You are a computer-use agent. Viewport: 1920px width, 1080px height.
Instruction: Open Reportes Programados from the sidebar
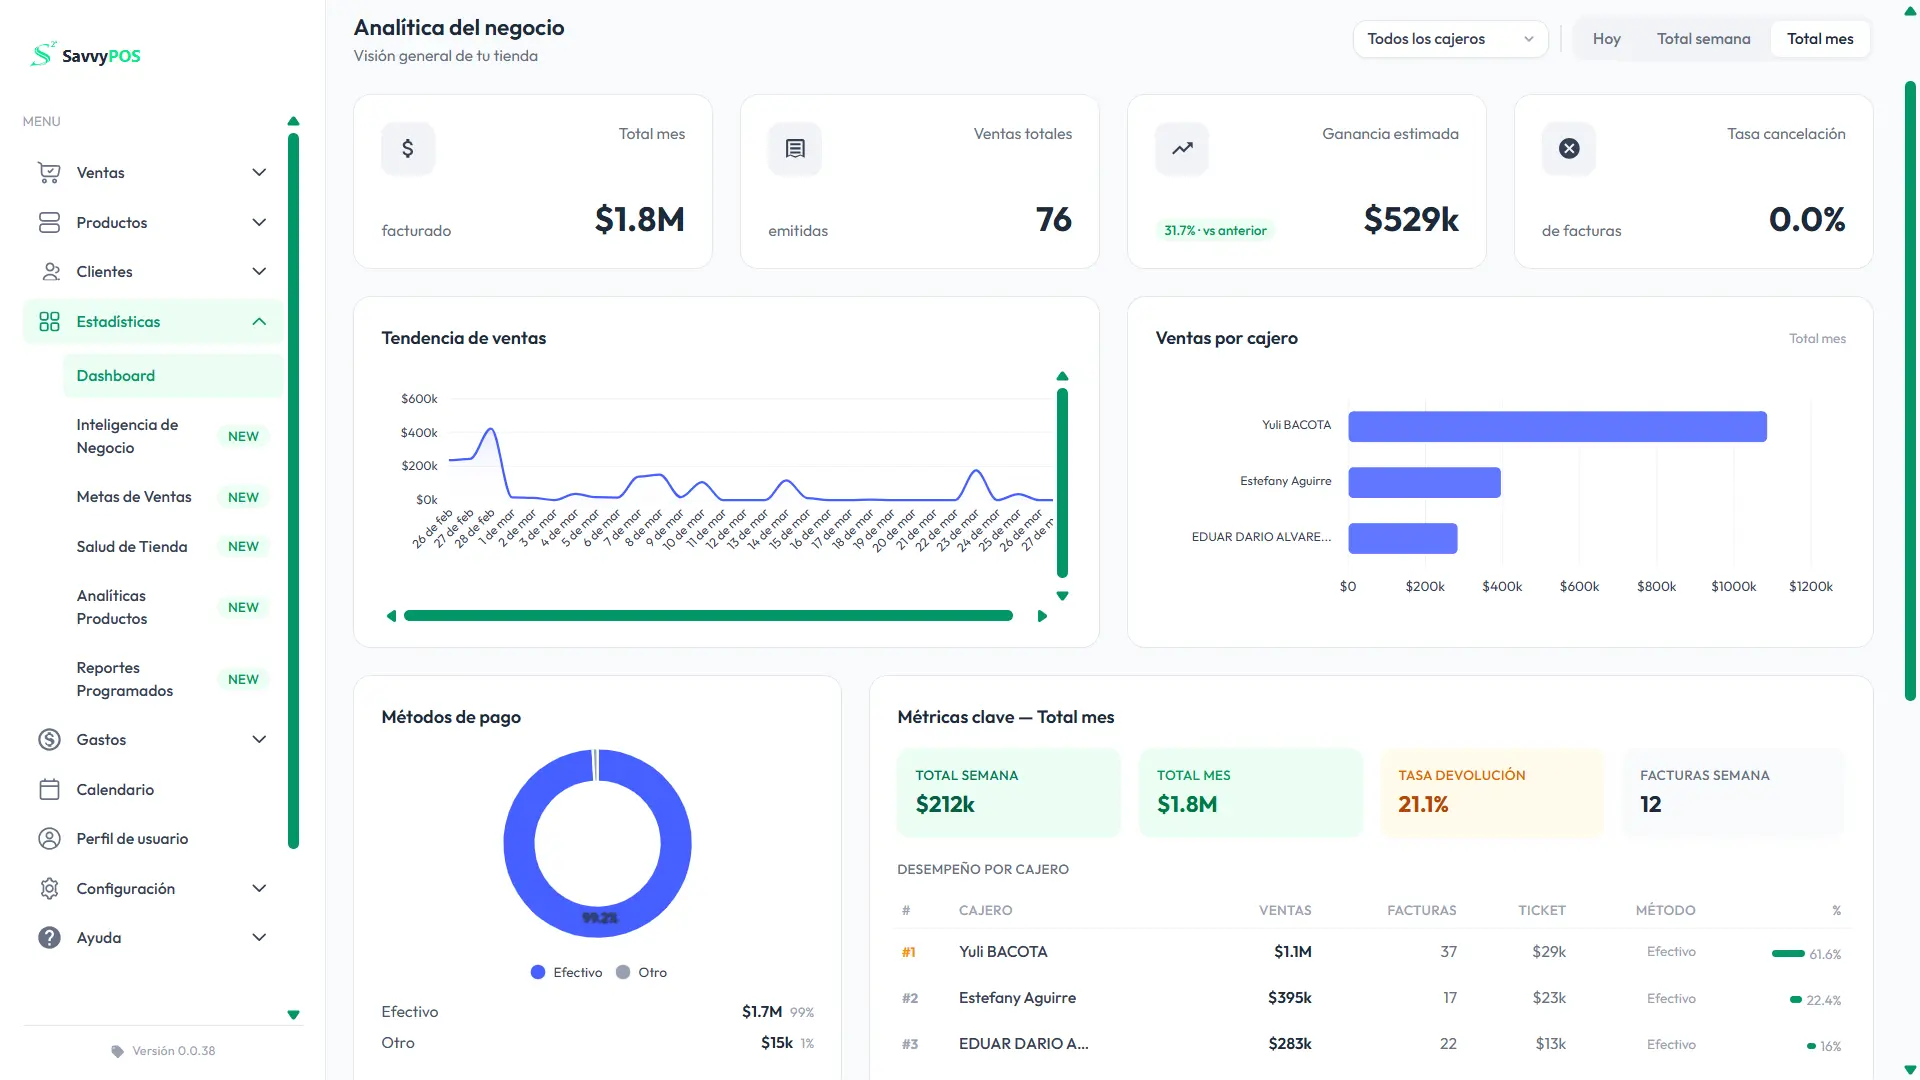(x=125, y=679)
